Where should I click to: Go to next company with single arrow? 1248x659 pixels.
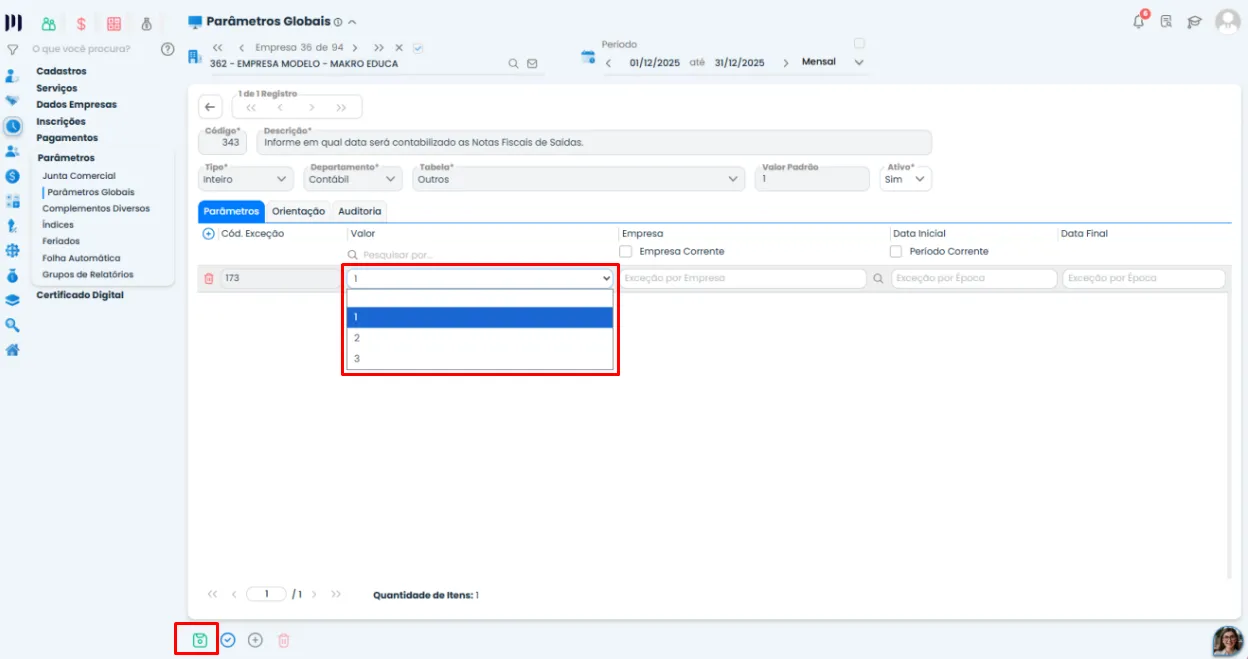pyautogui.click(x=355, y=47)
